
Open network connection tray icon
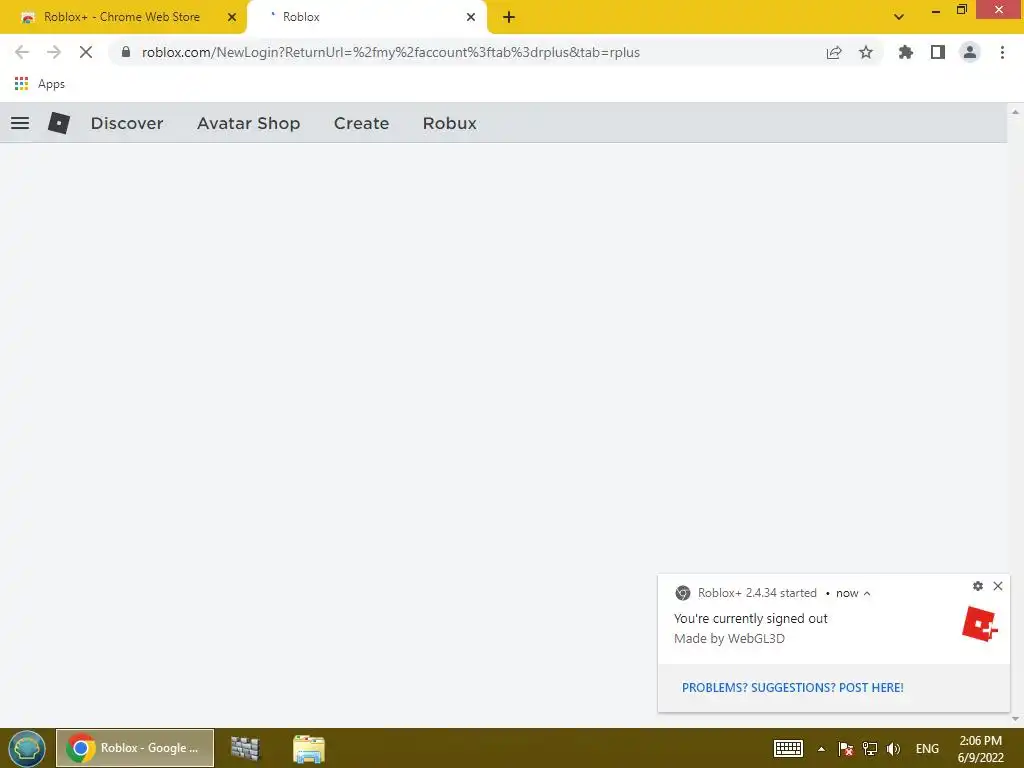click(870, 748)
